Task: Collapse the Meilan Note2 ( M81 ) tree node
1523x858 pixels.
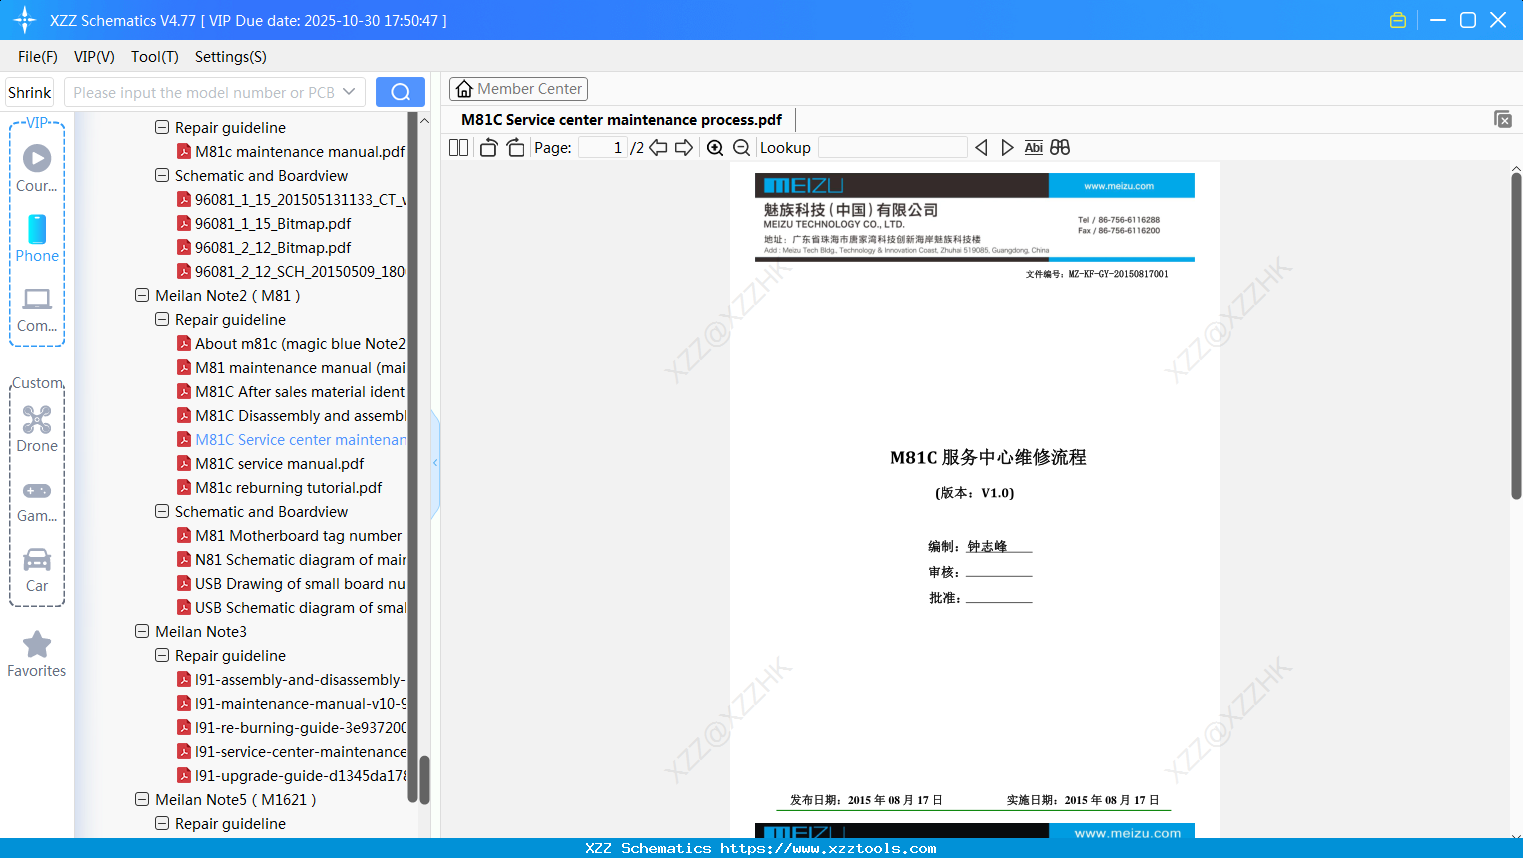Action: pyautogui.click(x=142, y=295)
